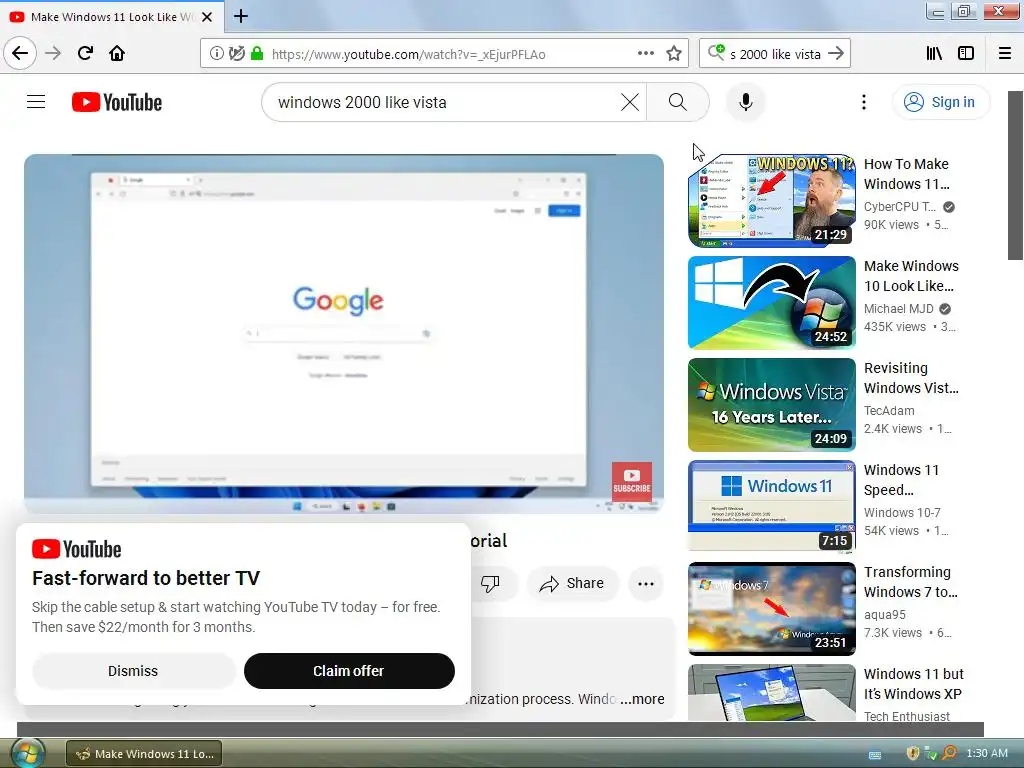Click the video player area
The image size is (1024, 768).
344,333
